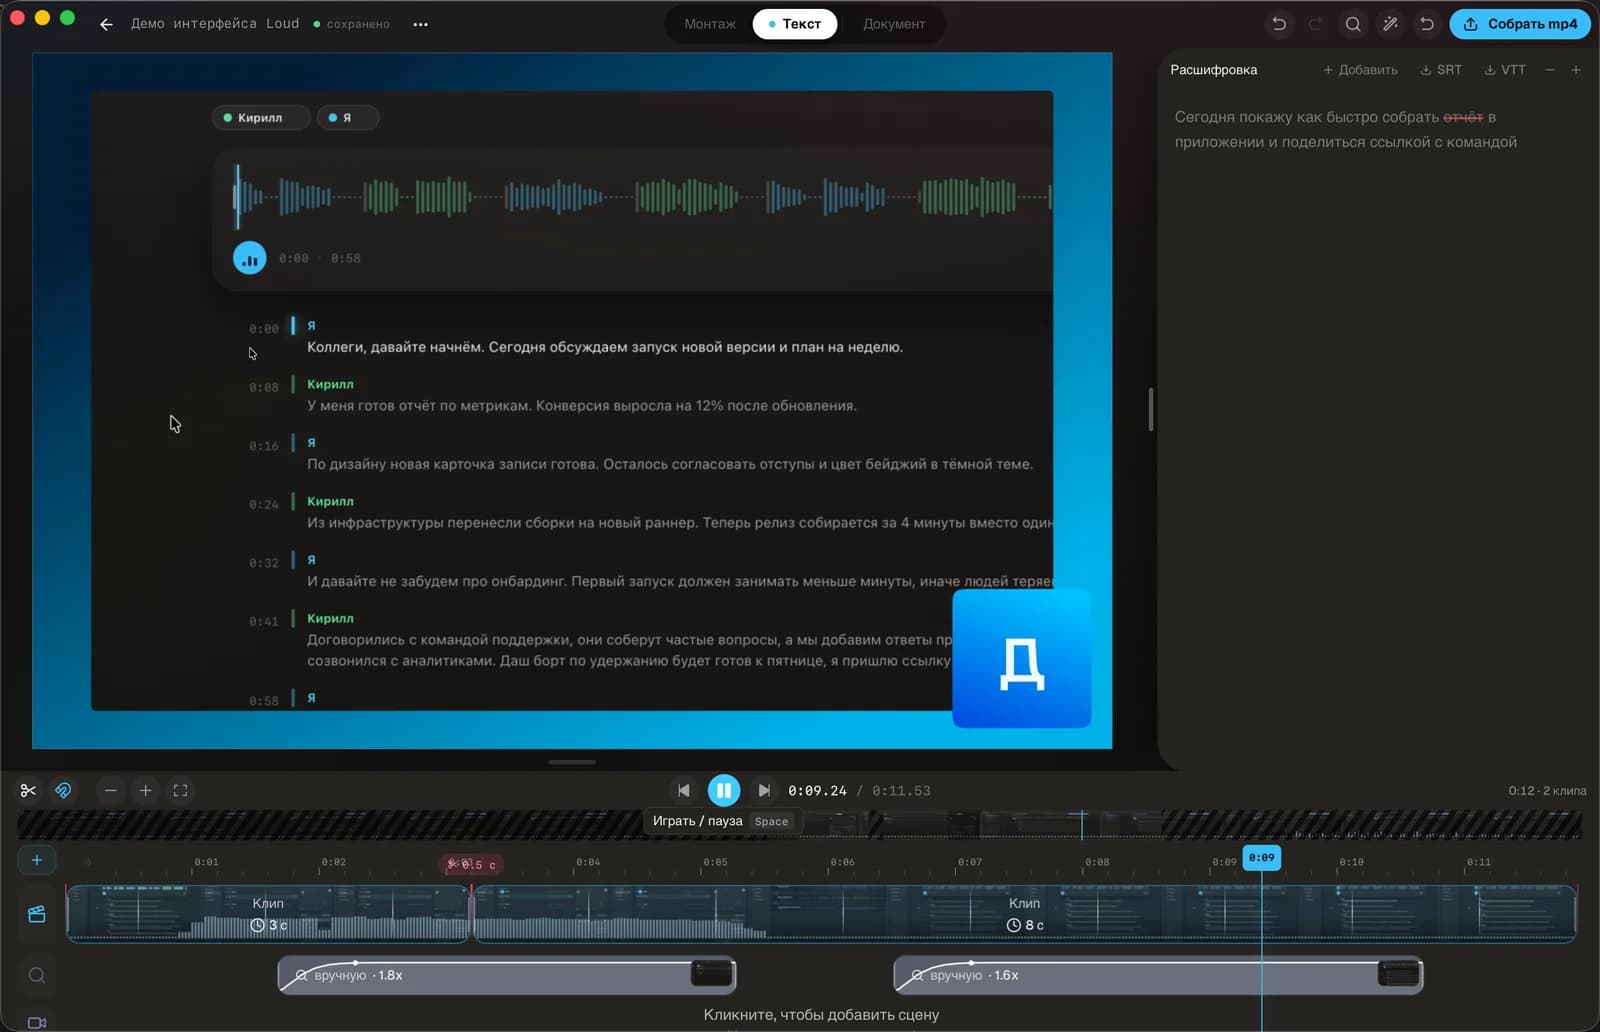Click the revert icon left of Собрать mp4
Screen dimensions: 1600x1032
pos(1427,24)
